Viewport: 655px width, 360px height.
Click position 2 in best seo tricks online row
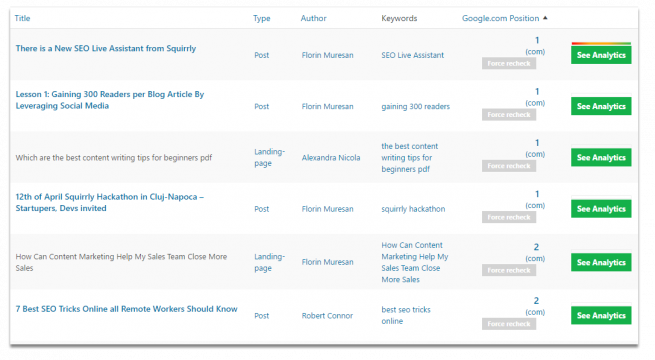coord(536,301)
